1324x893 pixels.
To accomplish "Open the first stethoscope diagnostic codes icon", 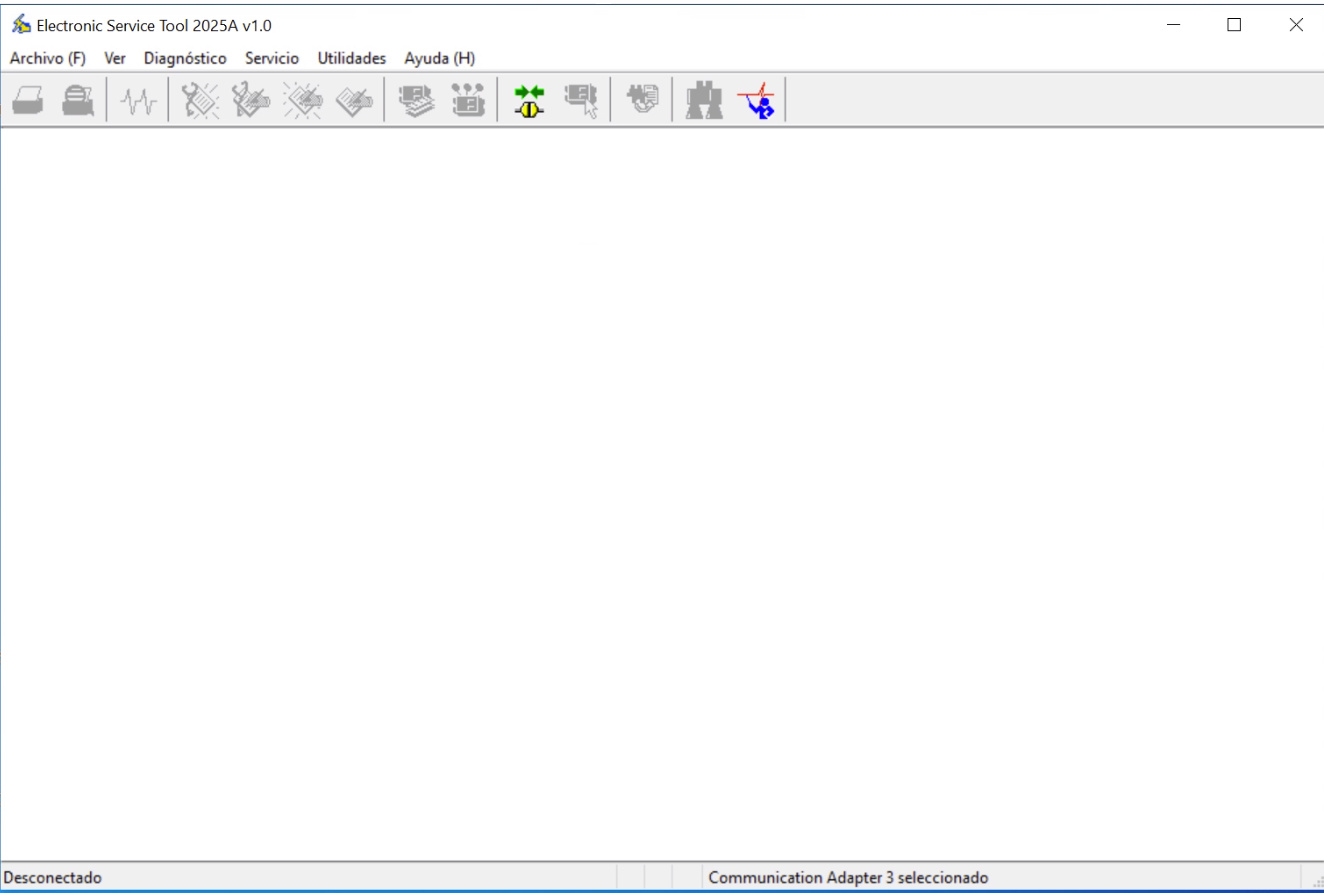I will point(201,101).
